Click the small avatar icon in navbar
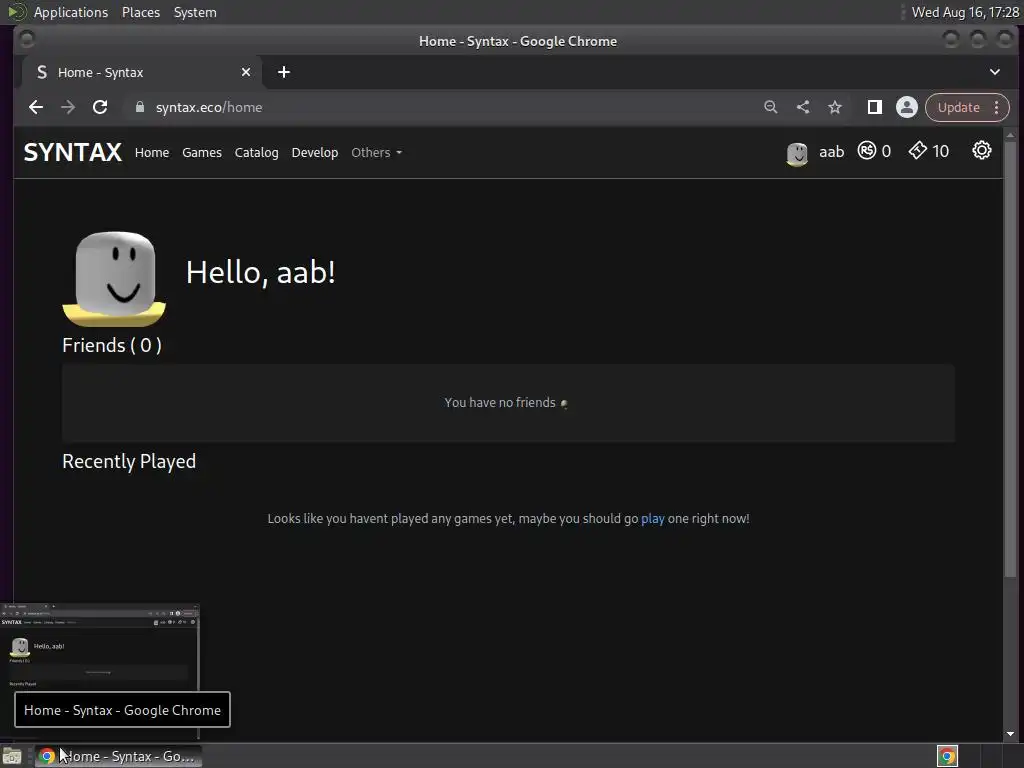 797,153
